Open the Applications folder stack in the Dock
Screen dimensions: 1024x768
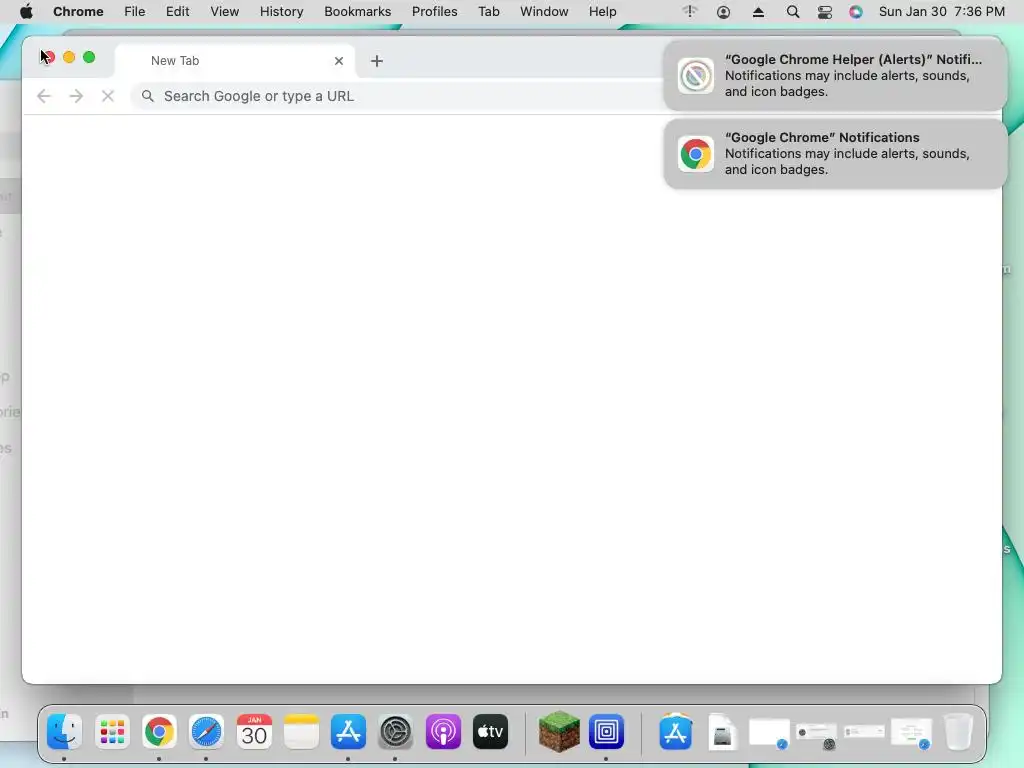675,731
